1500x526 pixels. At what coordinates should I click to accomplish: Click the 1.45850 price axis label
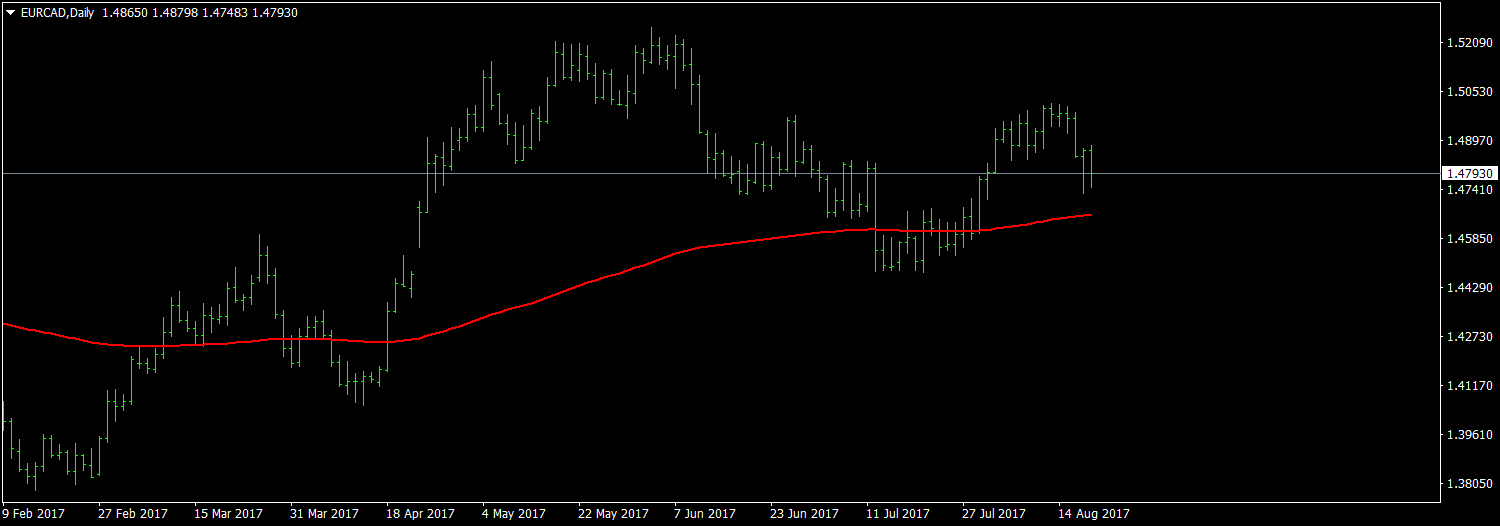pyautogui.click(x=1470, y=239)
